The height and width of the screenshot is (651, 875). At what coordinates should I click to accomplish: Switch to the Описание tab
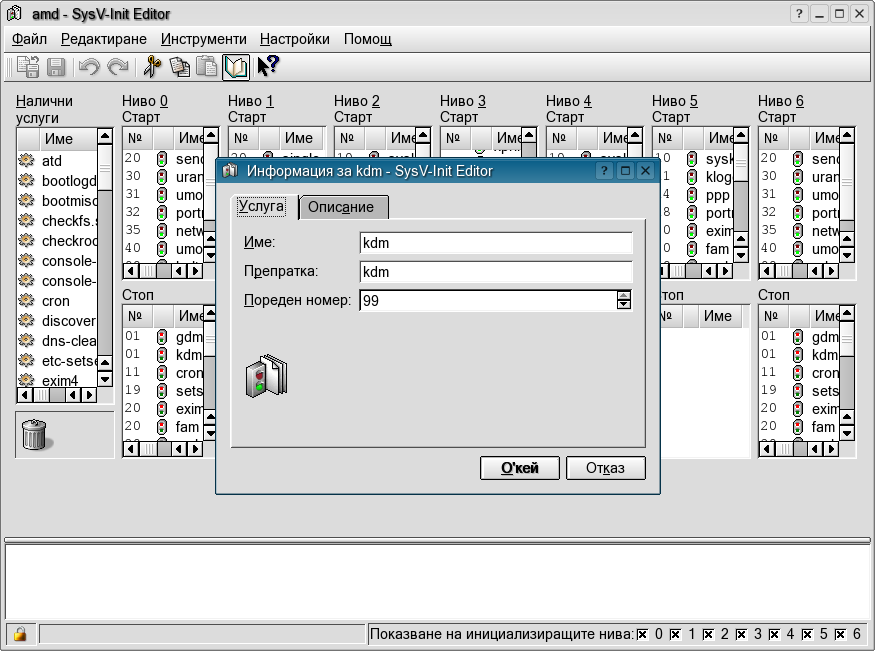[341, 207]
